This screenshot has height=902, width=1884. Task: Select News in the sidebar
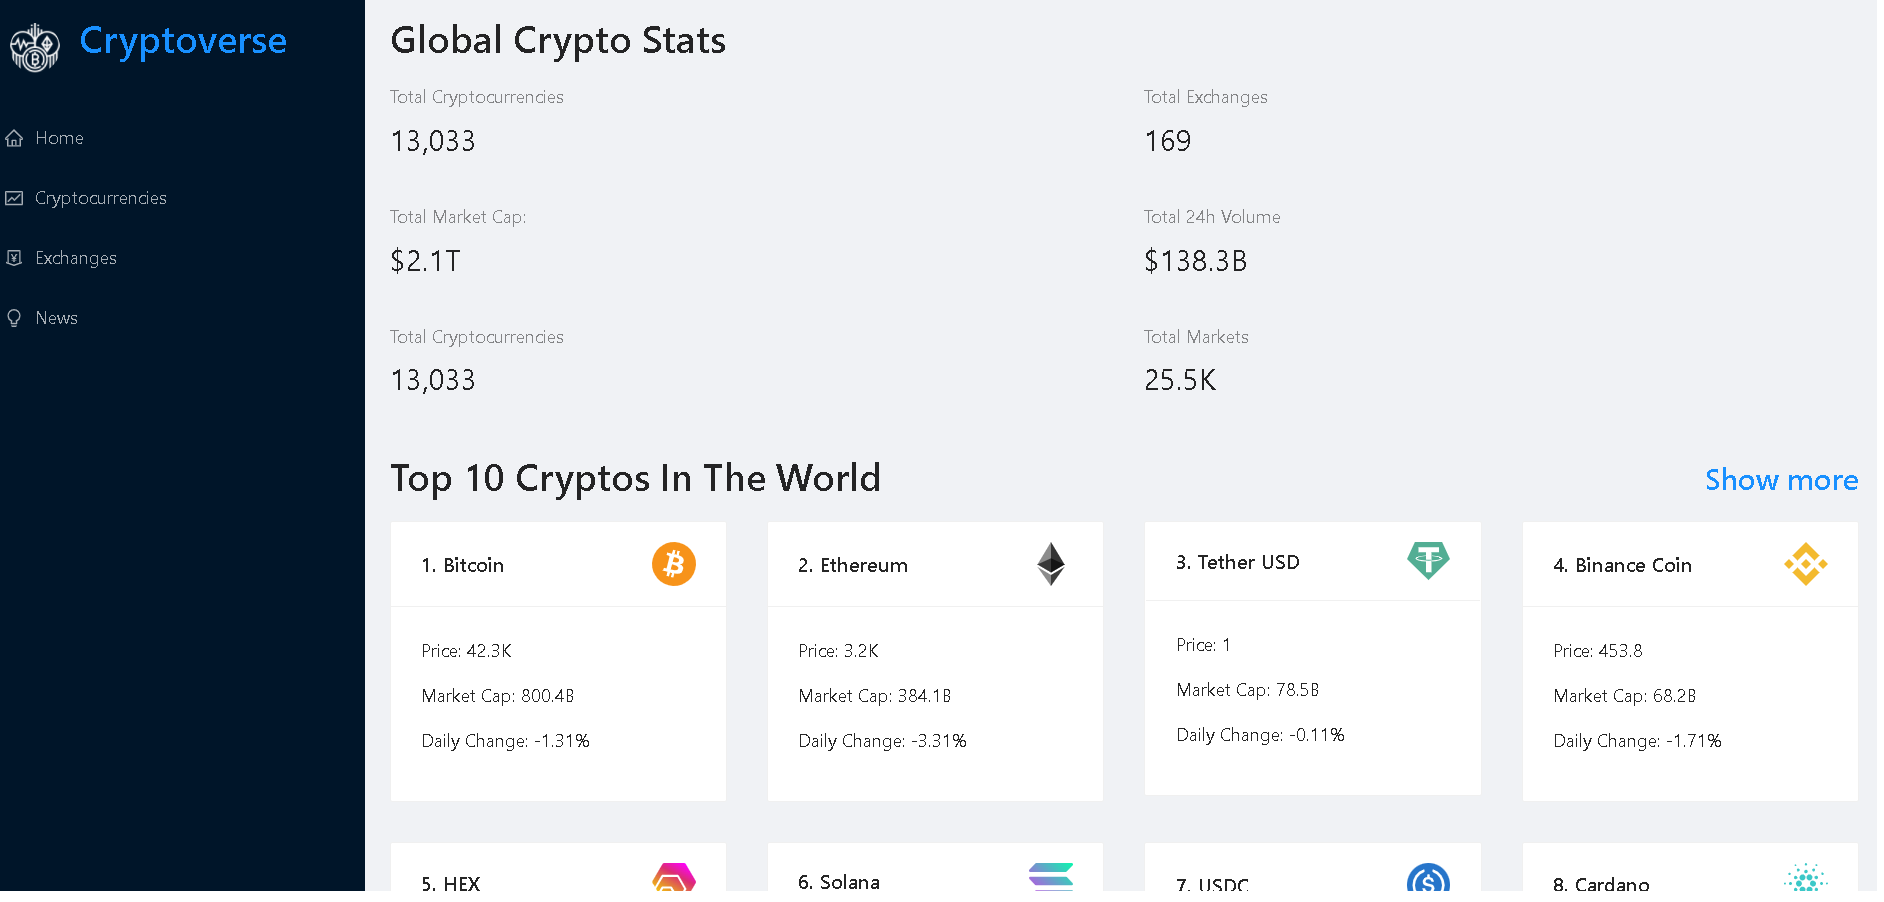[56, 318]
